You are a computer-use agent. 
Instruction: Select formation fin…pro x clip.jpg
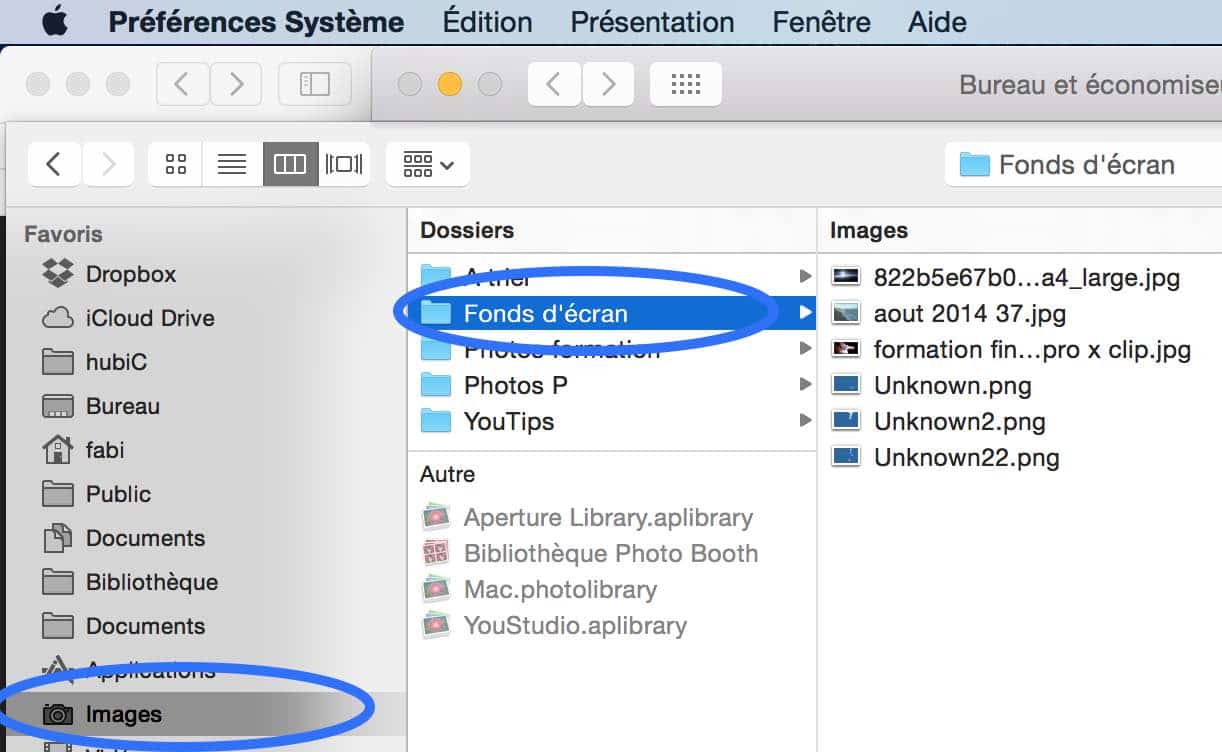point(1032,349)
